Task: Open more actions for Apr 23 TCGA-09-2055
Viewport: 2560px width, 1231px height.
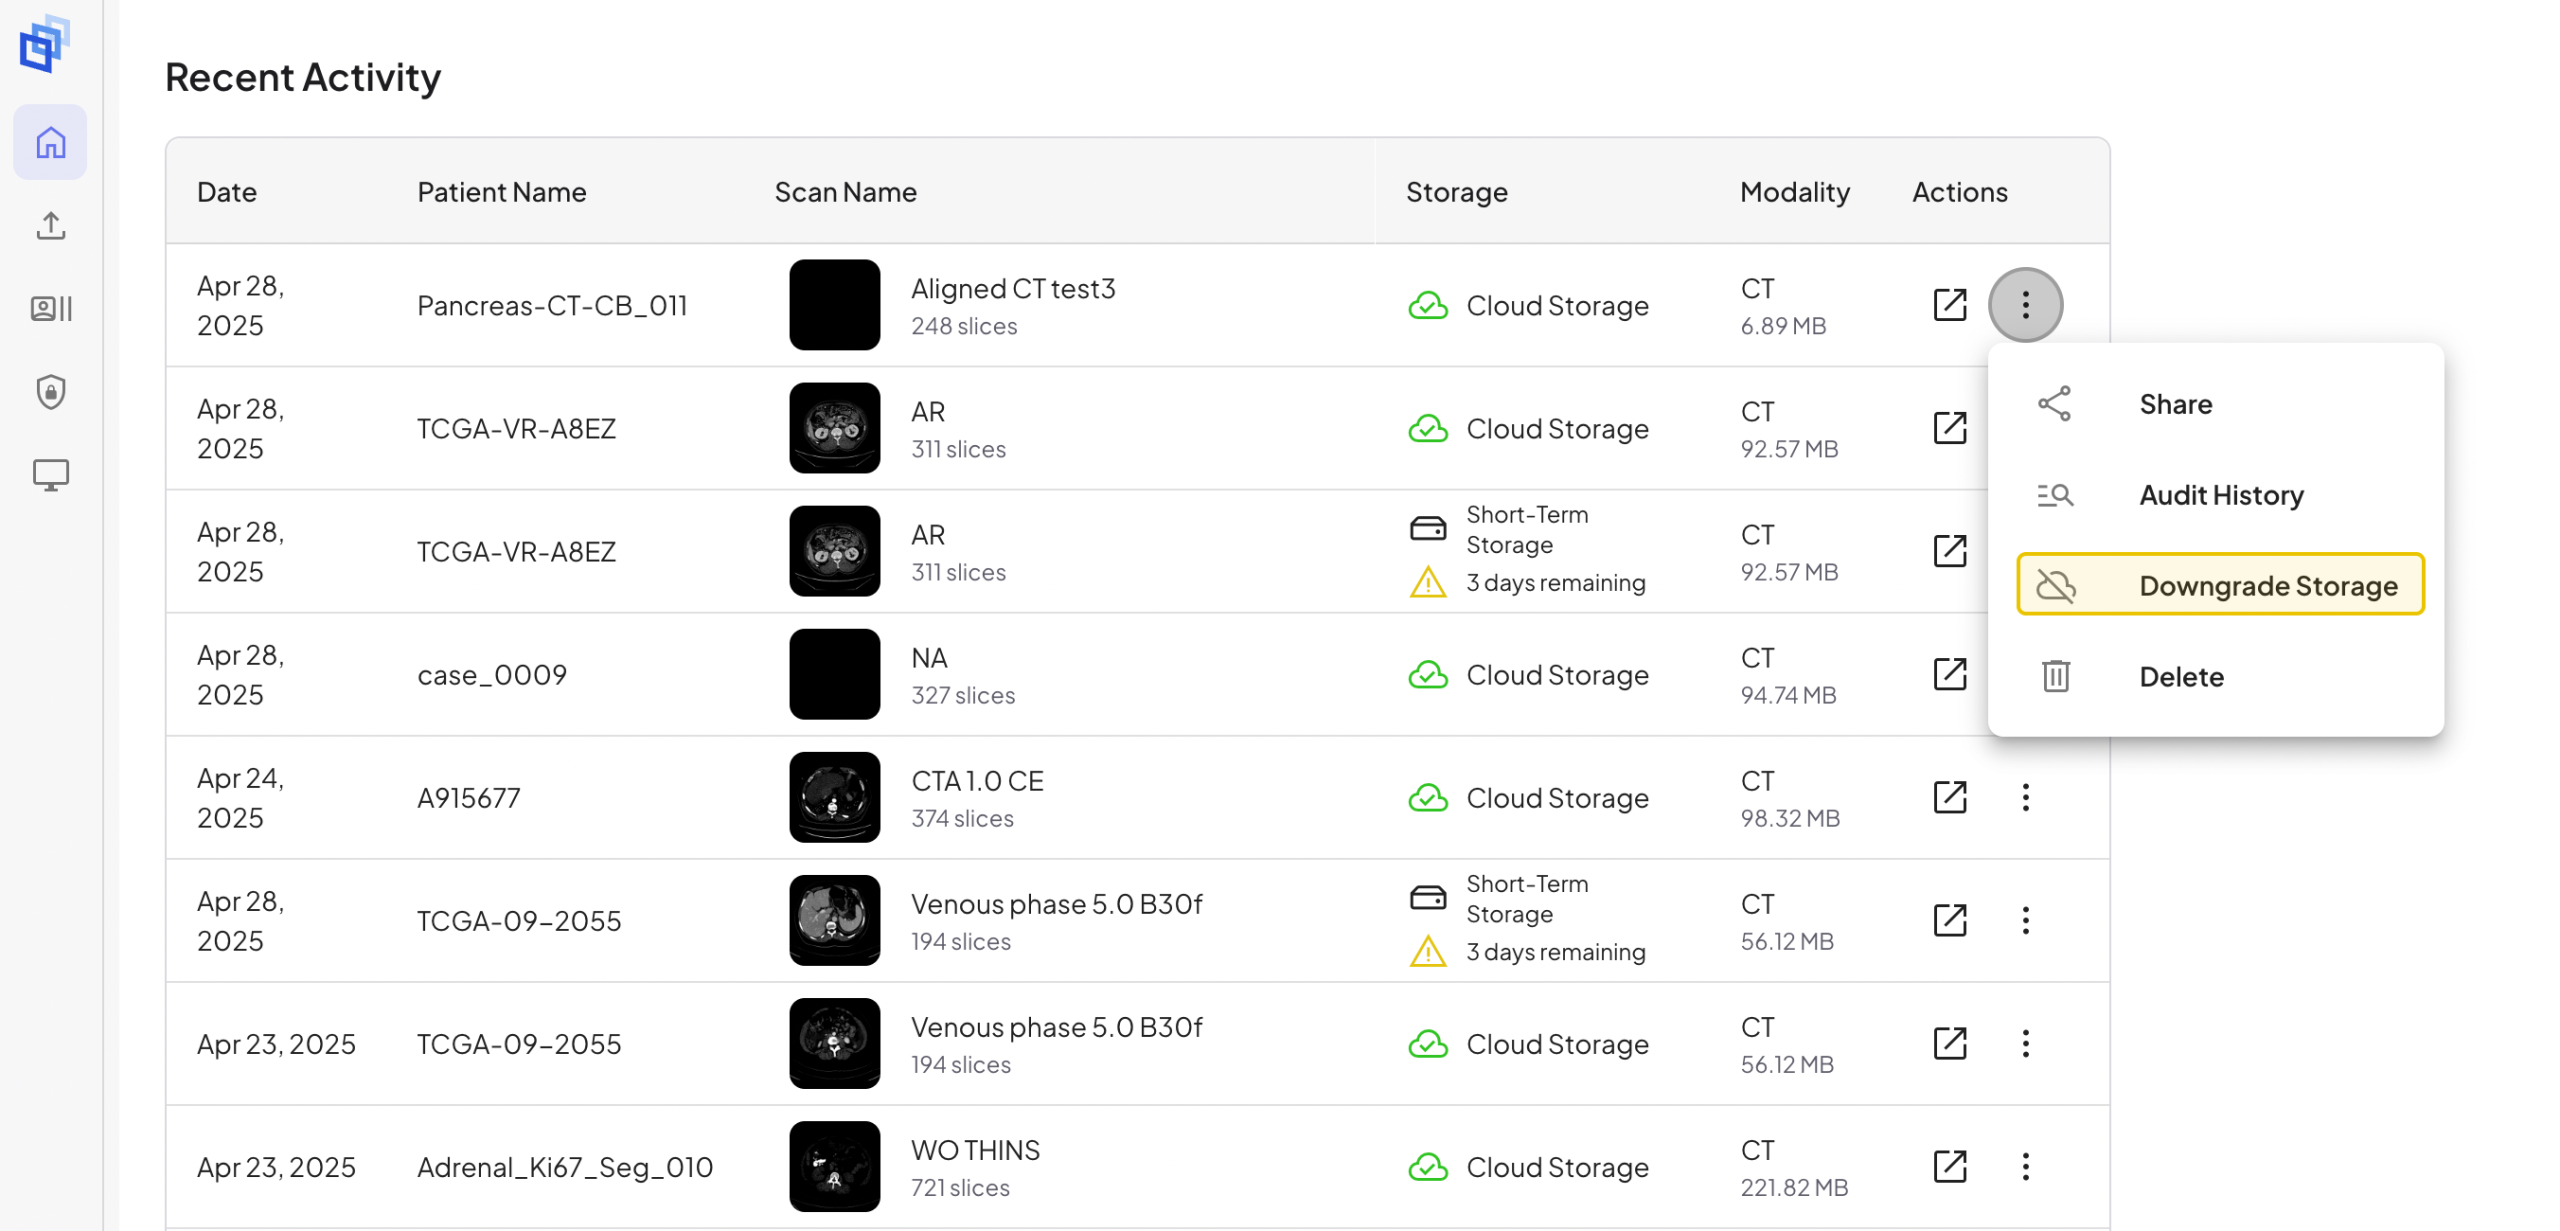Action: [x=2025, y=1043]
